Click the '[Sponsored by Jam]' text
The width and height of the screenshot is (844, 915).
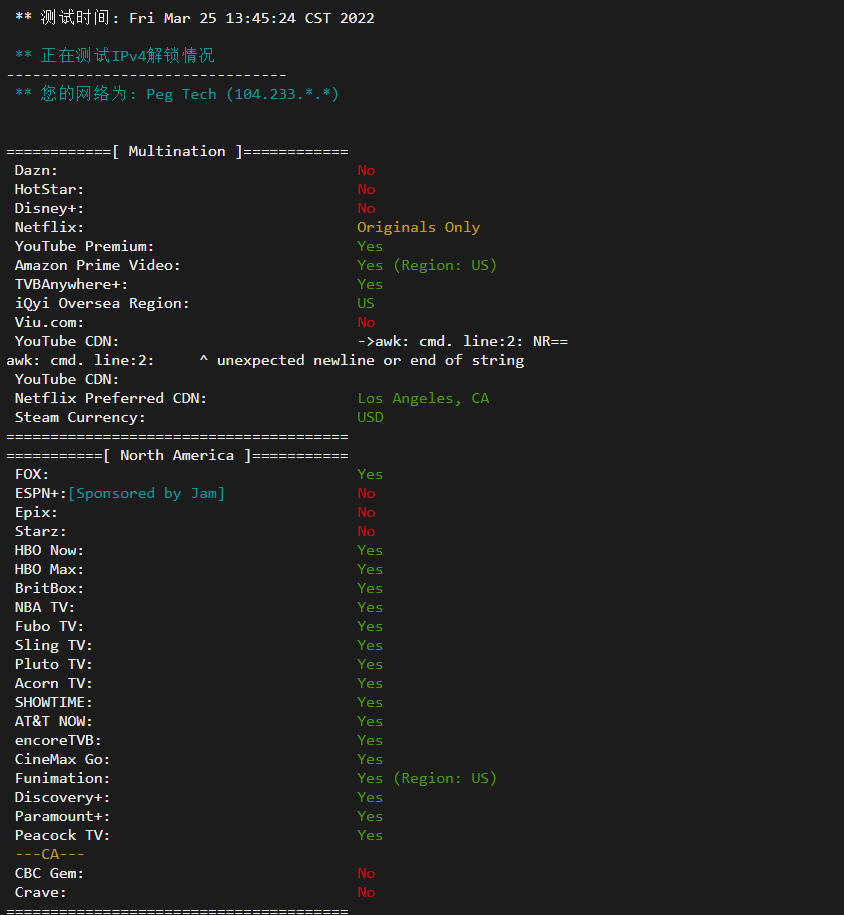tap(146, 493)
